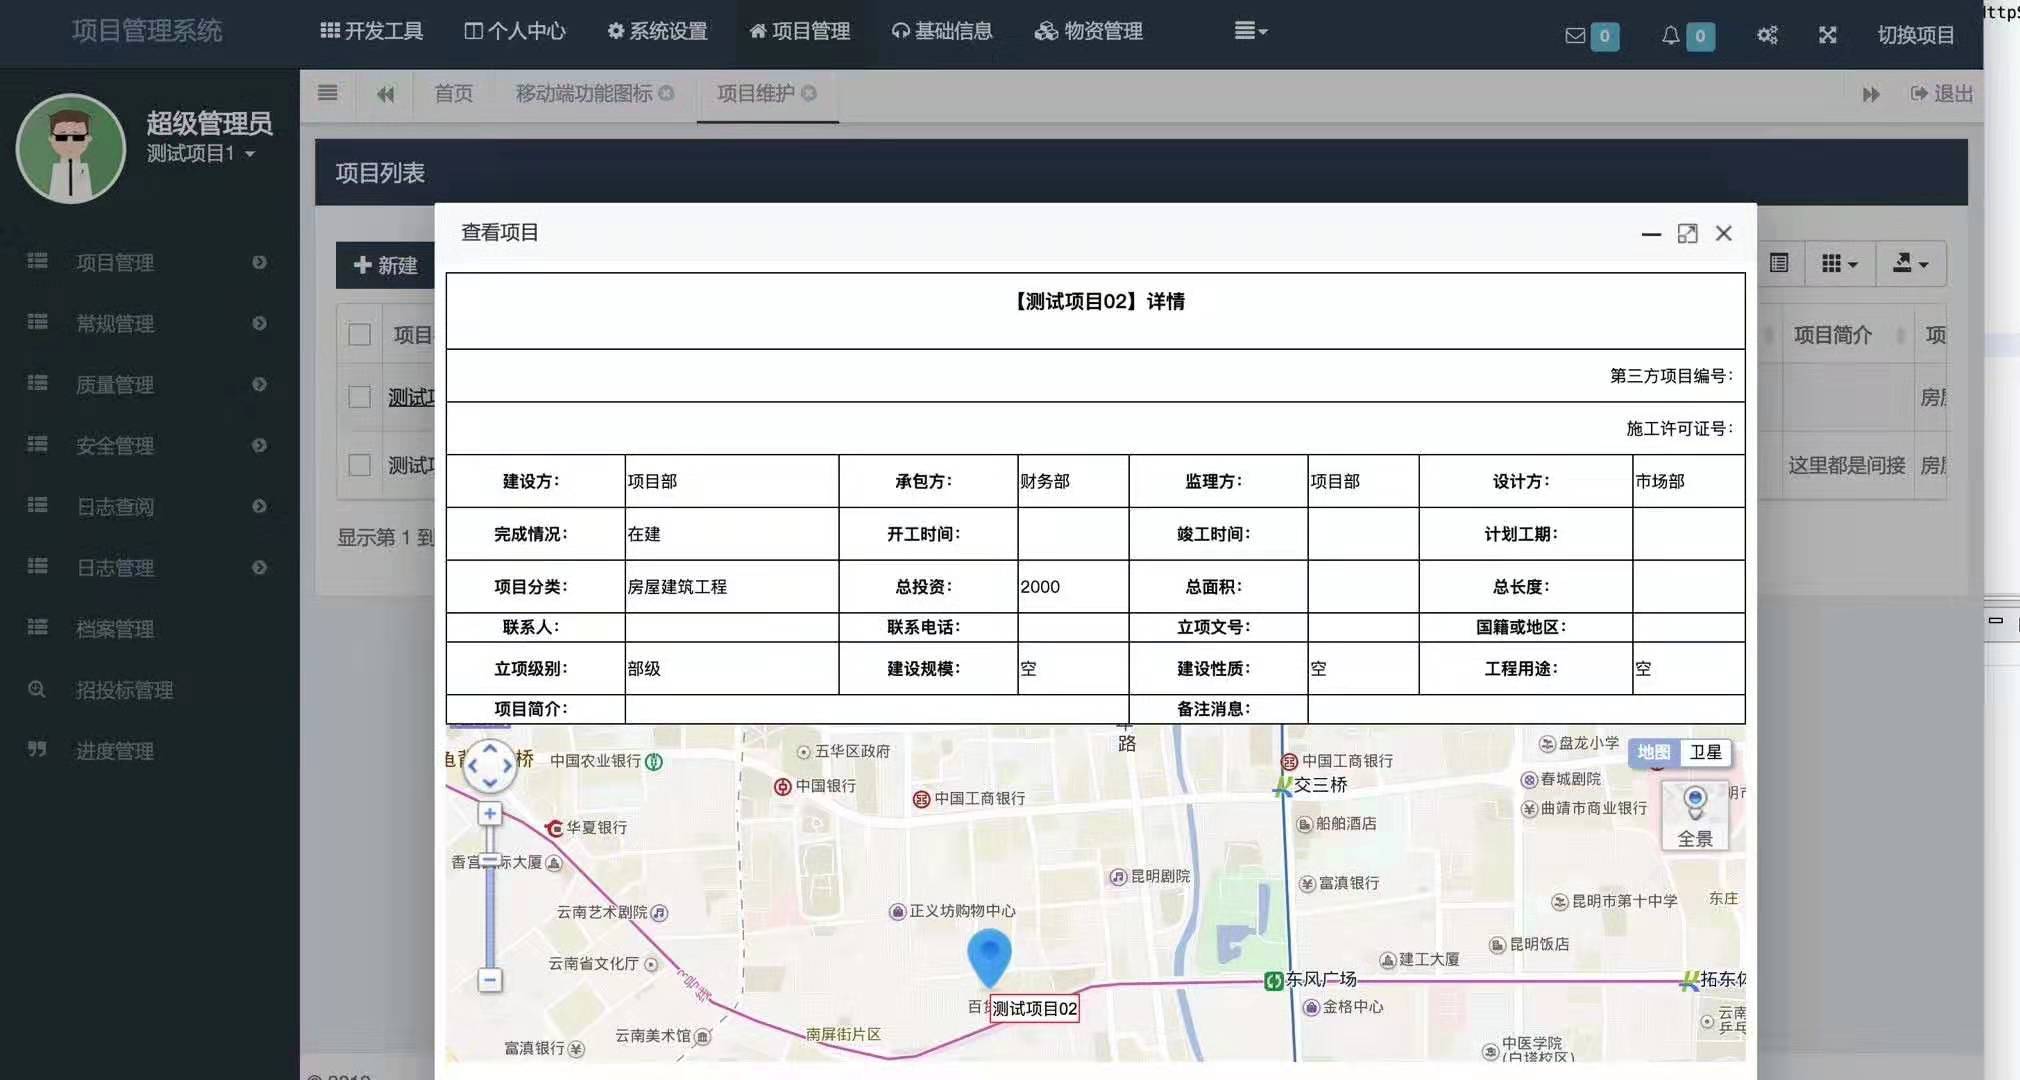Expand the 常规管理 sidebar menu
The height and width of the screenshot is (1080, 2020).
click(148, 323)
